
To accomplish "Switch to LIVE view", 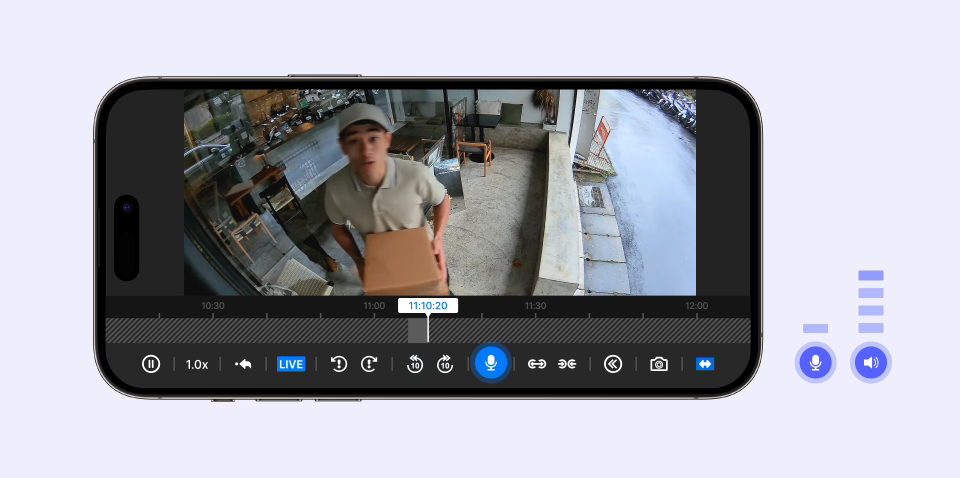I will coord(291,364).
